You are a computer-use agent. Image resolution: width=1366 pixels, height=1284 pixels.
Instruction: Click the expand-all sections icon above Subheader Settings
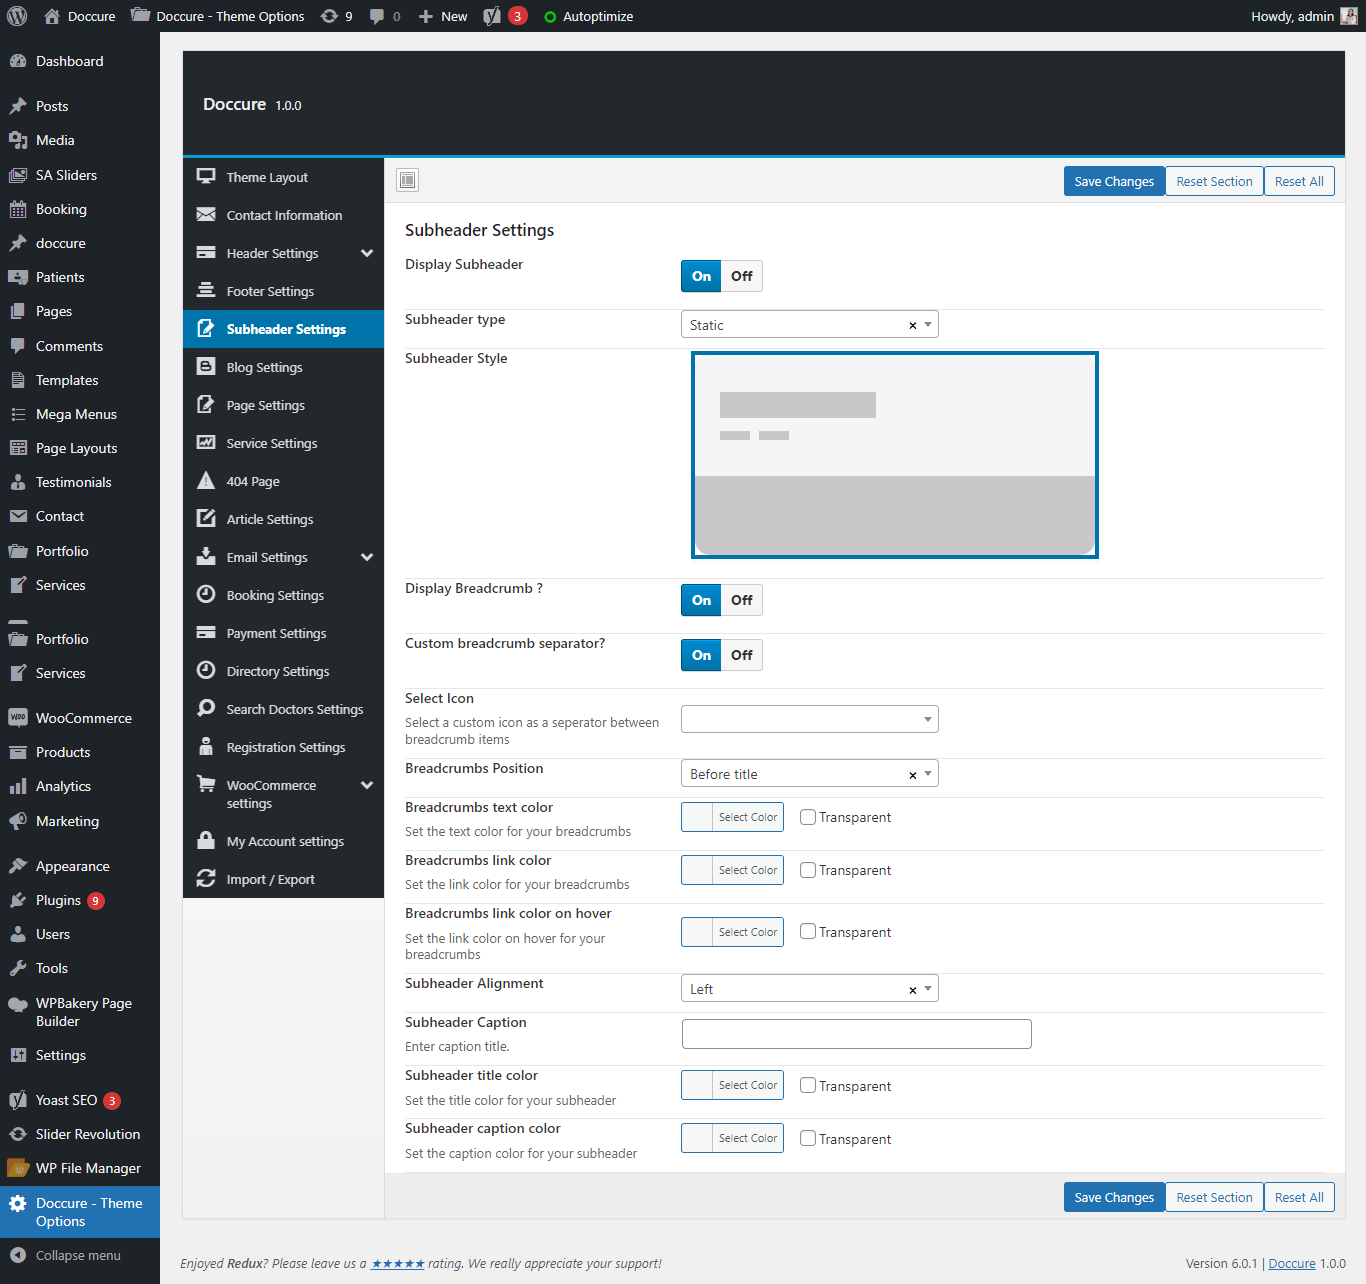tap(407, 180)
